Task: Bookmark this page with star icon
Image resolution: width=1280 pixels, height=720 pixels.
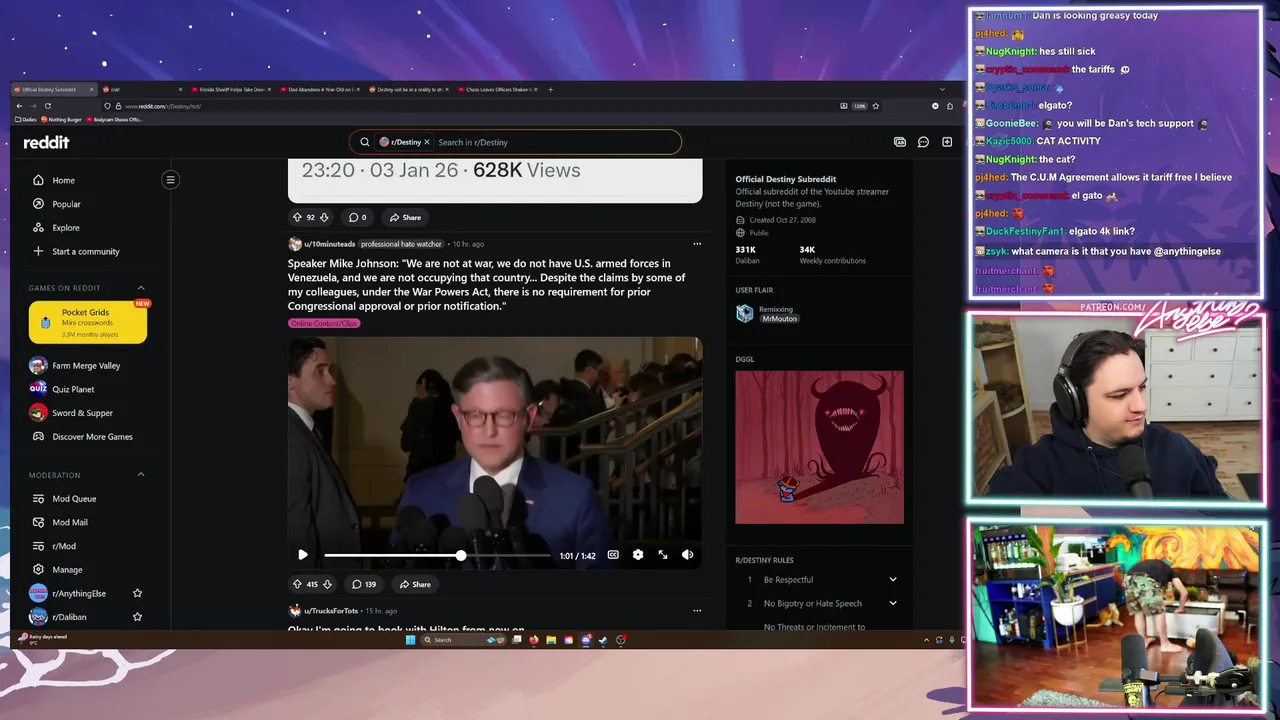Action: [x=876, y=106]
